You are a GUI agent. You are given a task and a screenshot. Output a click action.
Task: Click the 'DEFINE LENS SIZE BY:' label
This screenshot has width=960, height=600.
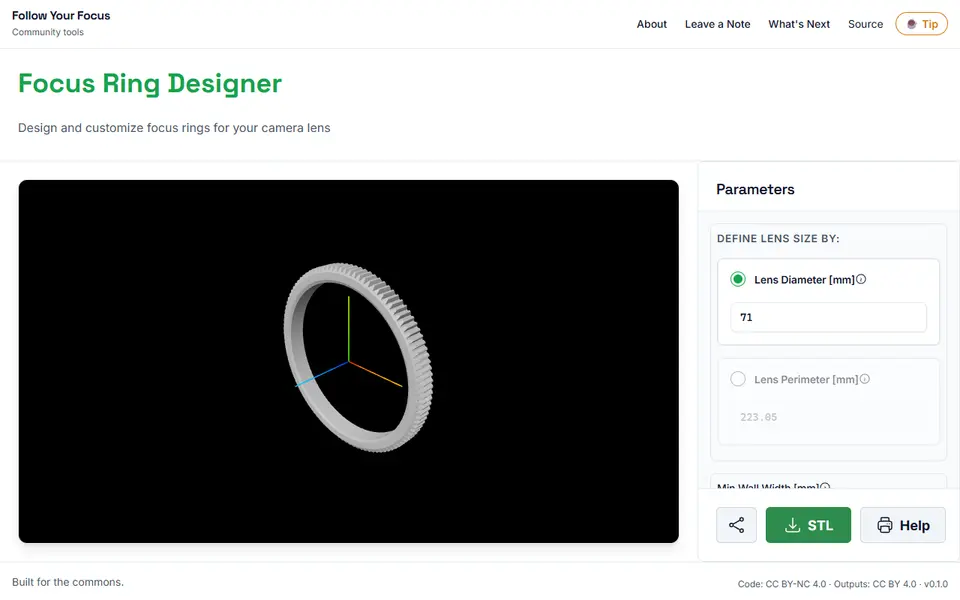click(x=778, y=238)
